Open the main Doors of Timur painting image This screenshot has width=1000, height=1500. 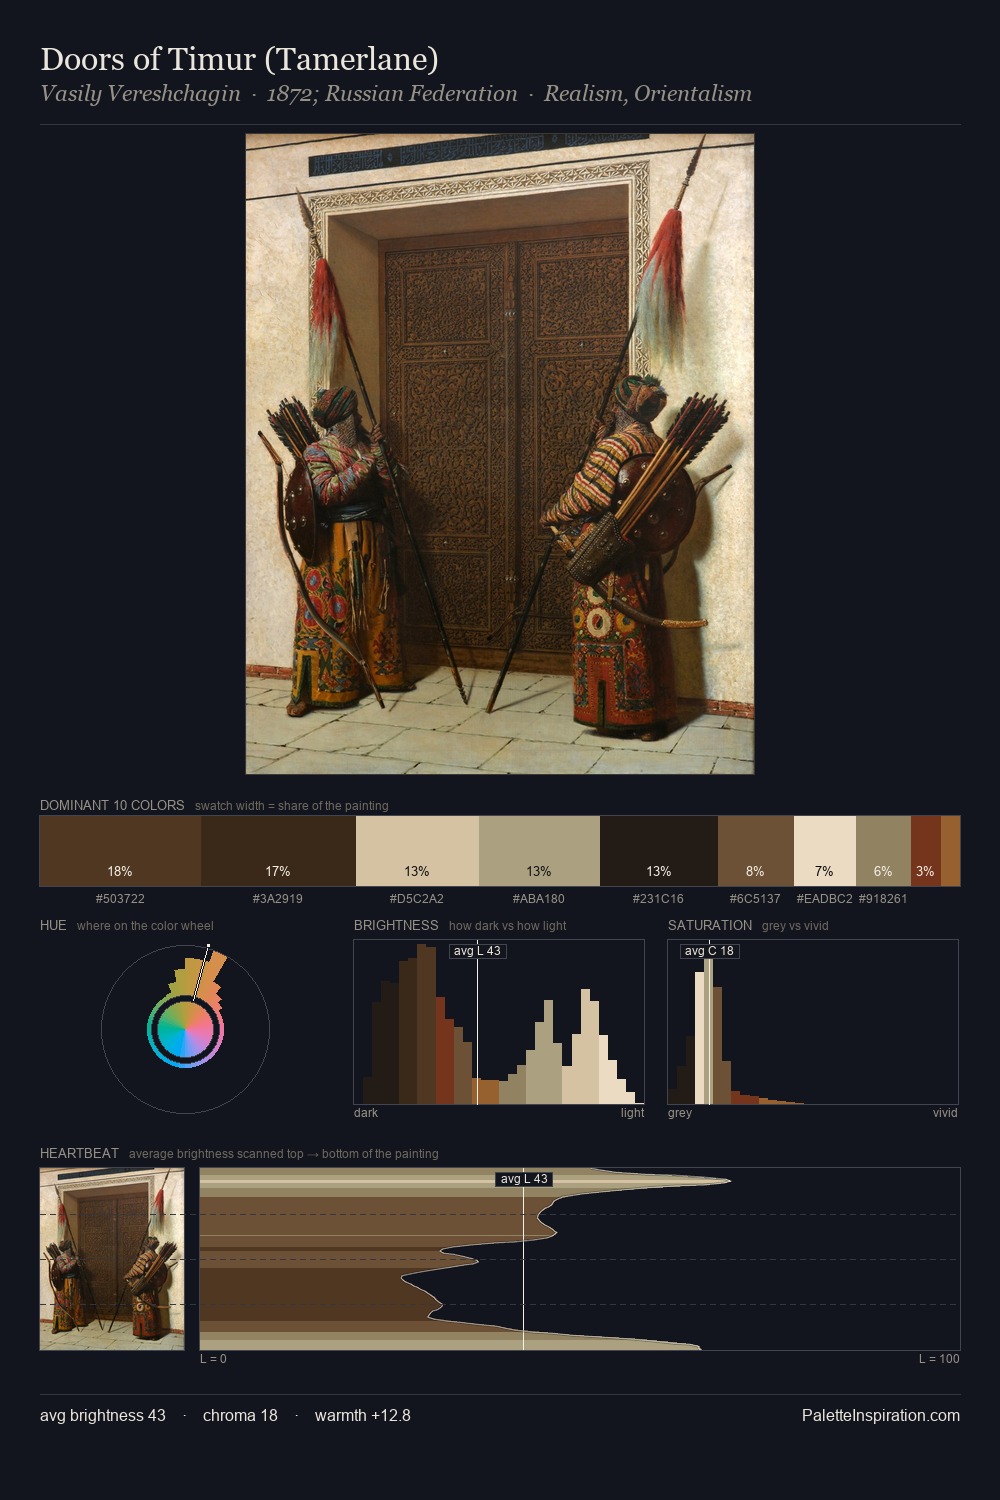click(x=500, y=454)
